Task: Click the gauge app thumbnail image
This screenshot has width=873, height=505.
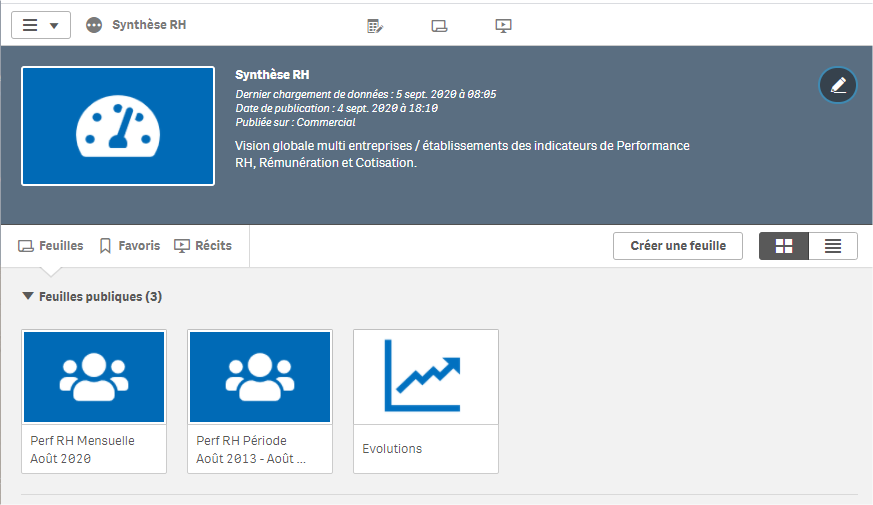Action: tap(118, 126)
